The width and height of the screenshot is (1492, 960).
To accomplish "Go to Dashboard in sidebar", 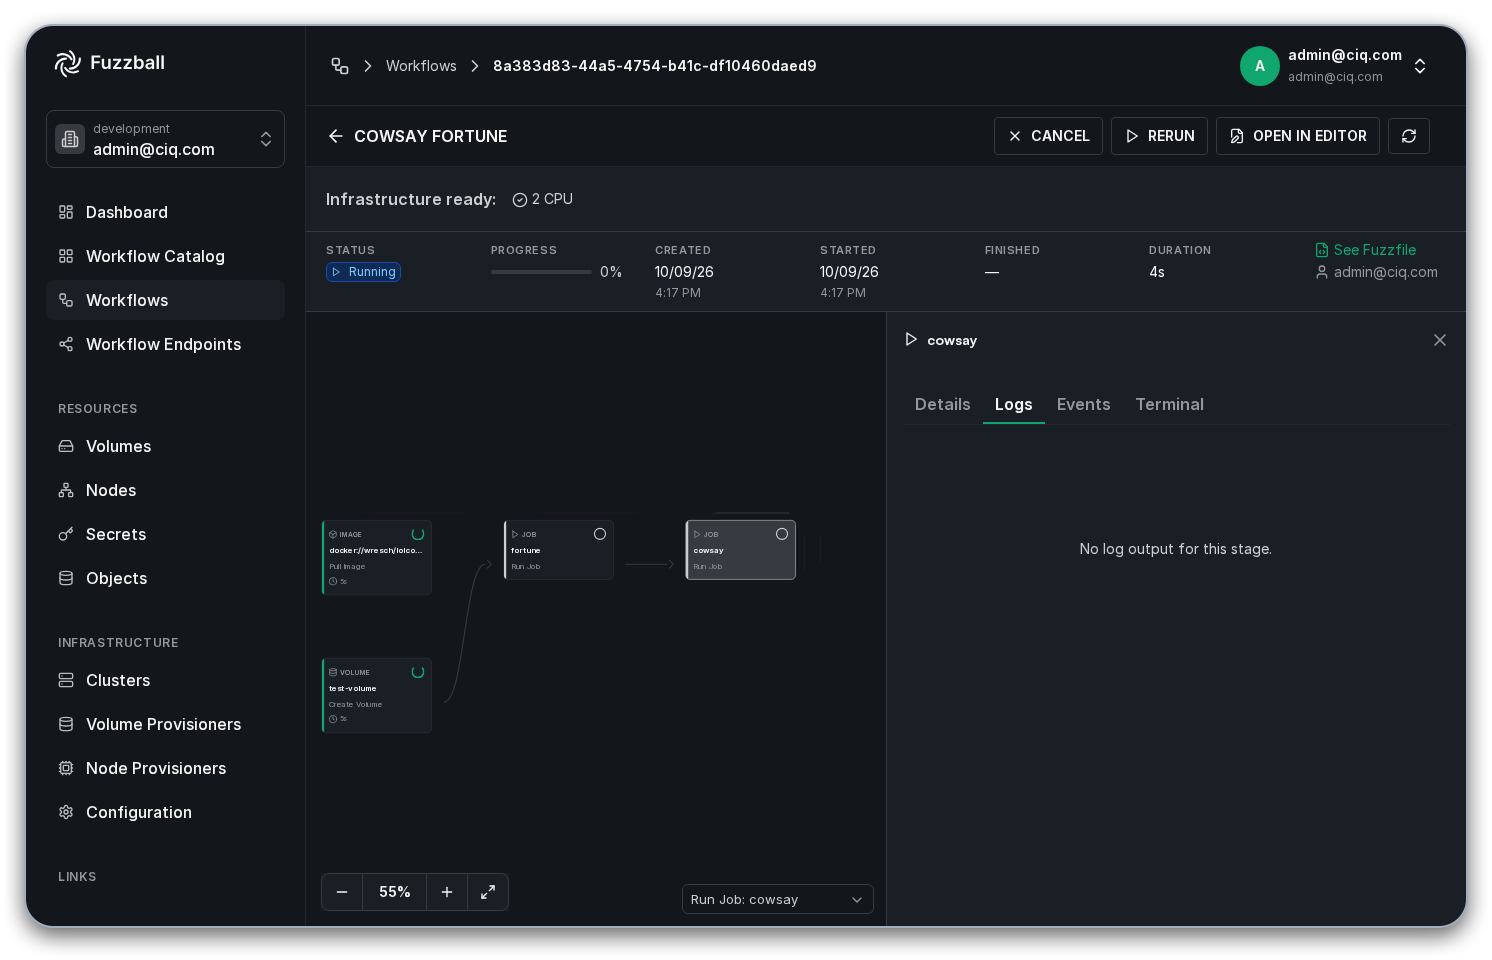I will pos(165,212).
